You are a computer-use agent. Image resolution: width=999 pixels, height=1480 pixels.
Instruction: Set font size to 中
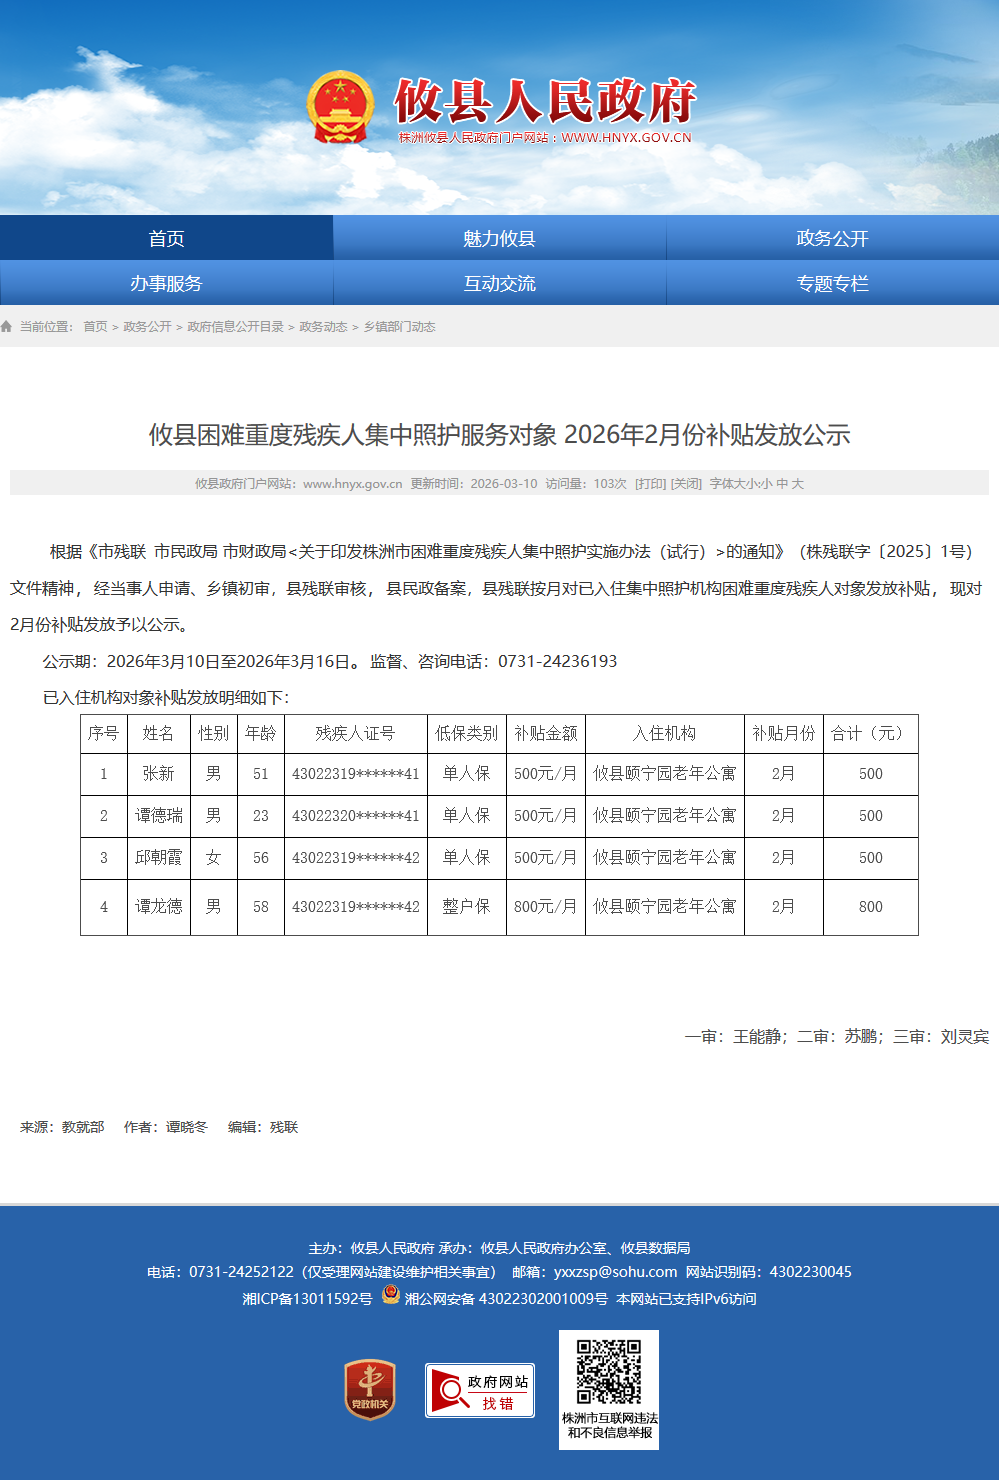point(782,484)
